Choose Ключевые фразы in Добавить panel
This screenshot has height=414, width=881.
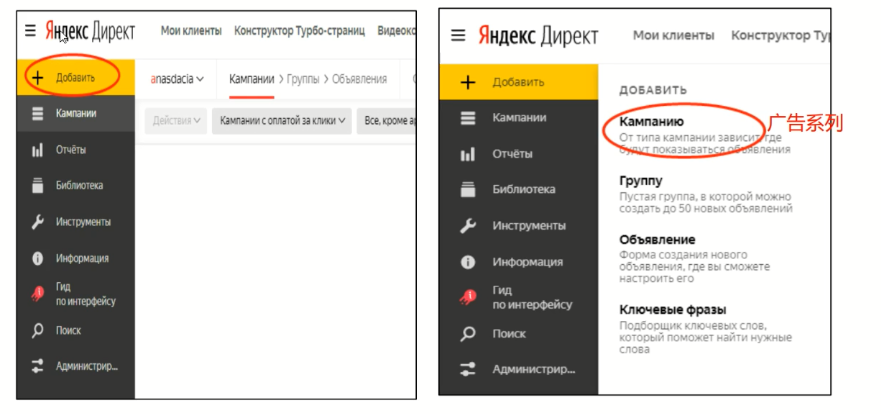[x=673, y=310]
